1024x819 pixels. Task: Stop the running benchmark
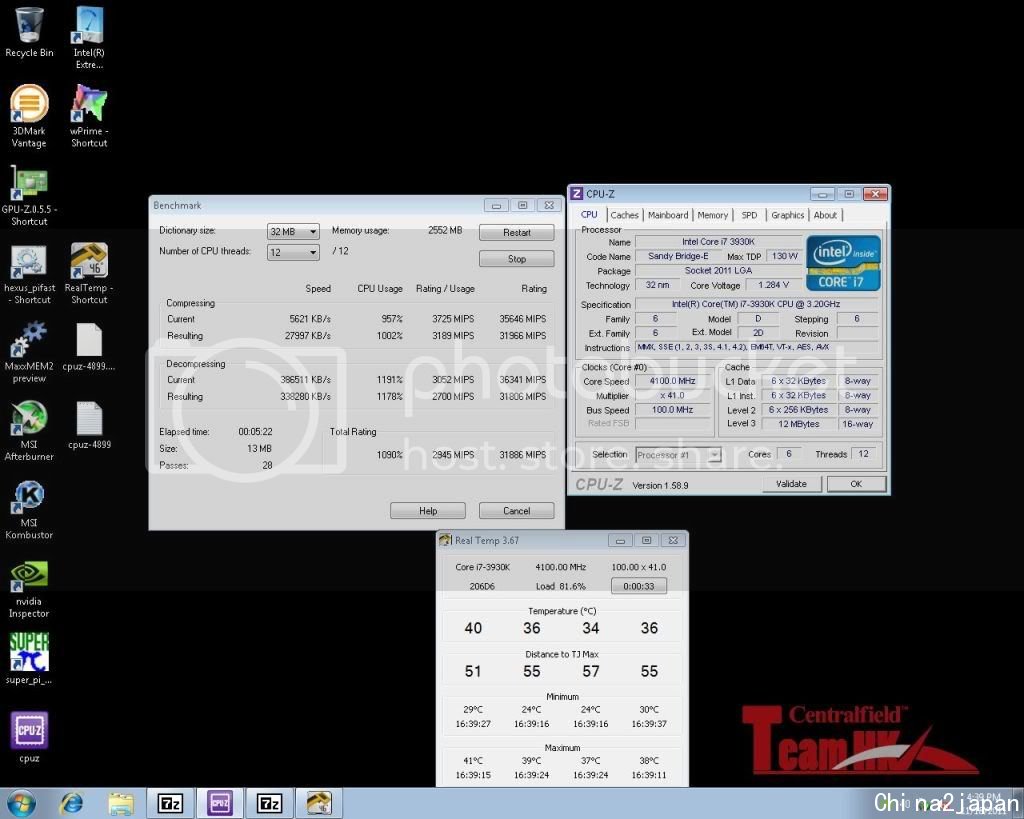click(x=517, y=259)
